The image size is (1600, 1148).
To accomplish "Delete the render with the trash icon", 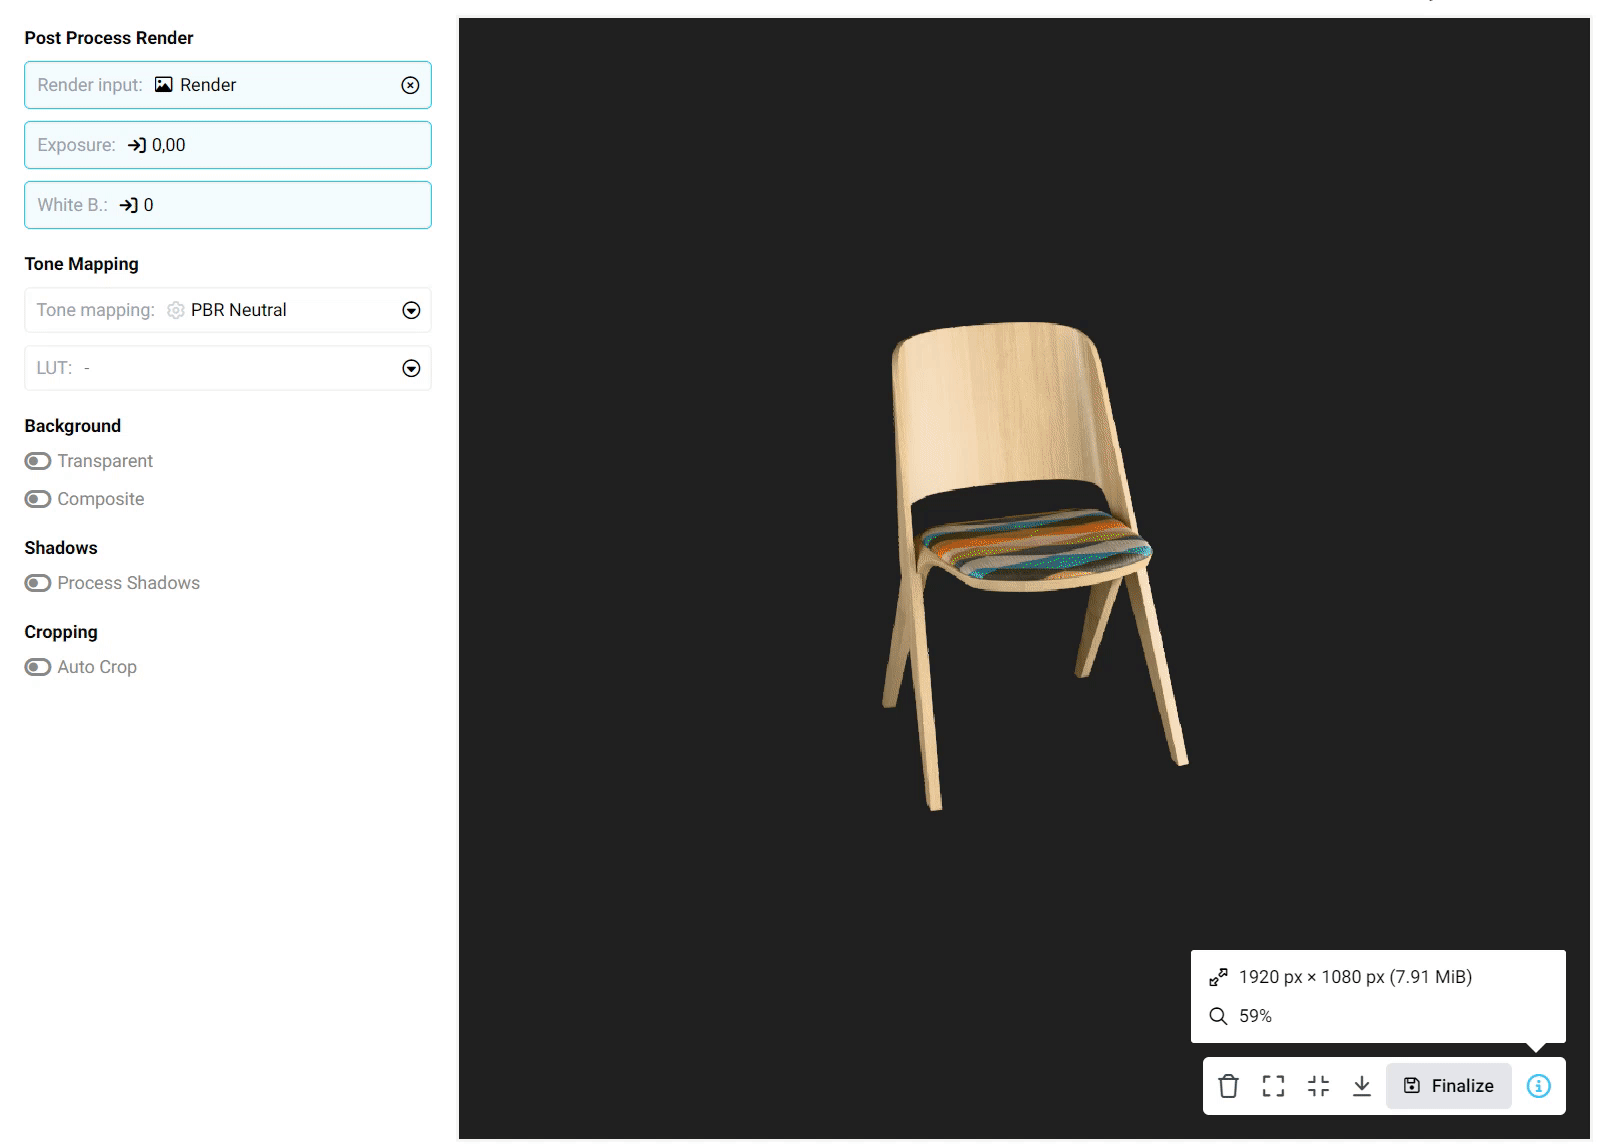I will (1228, 1086).
